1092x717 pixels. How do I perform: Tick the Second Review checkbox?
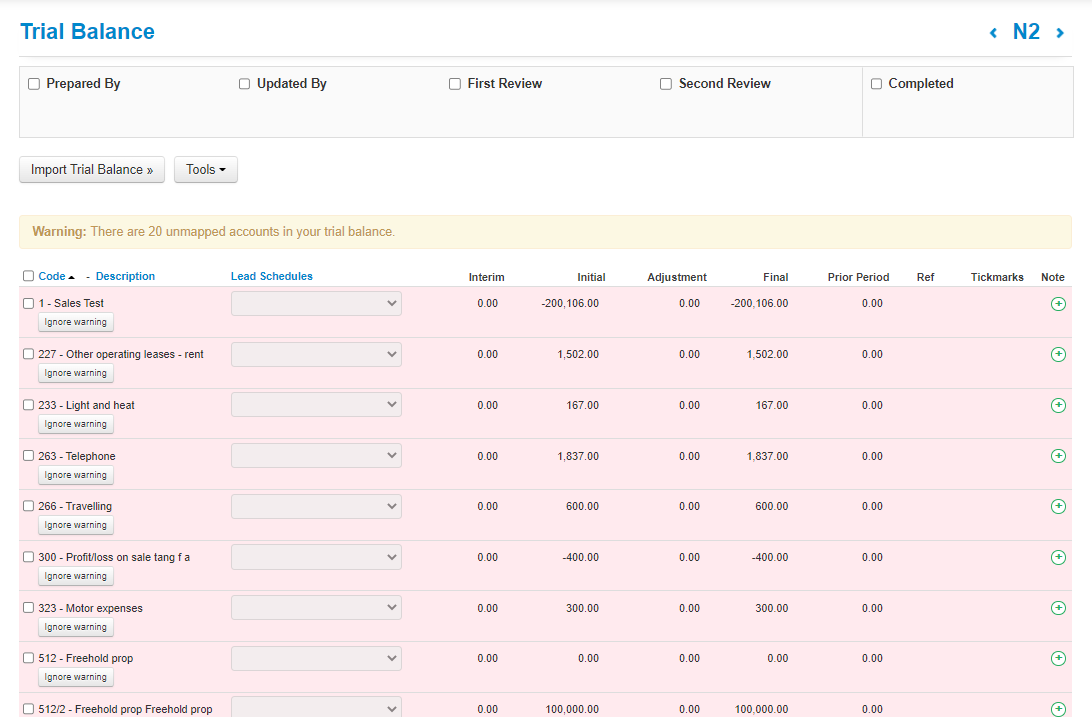(x=666, y=84)
